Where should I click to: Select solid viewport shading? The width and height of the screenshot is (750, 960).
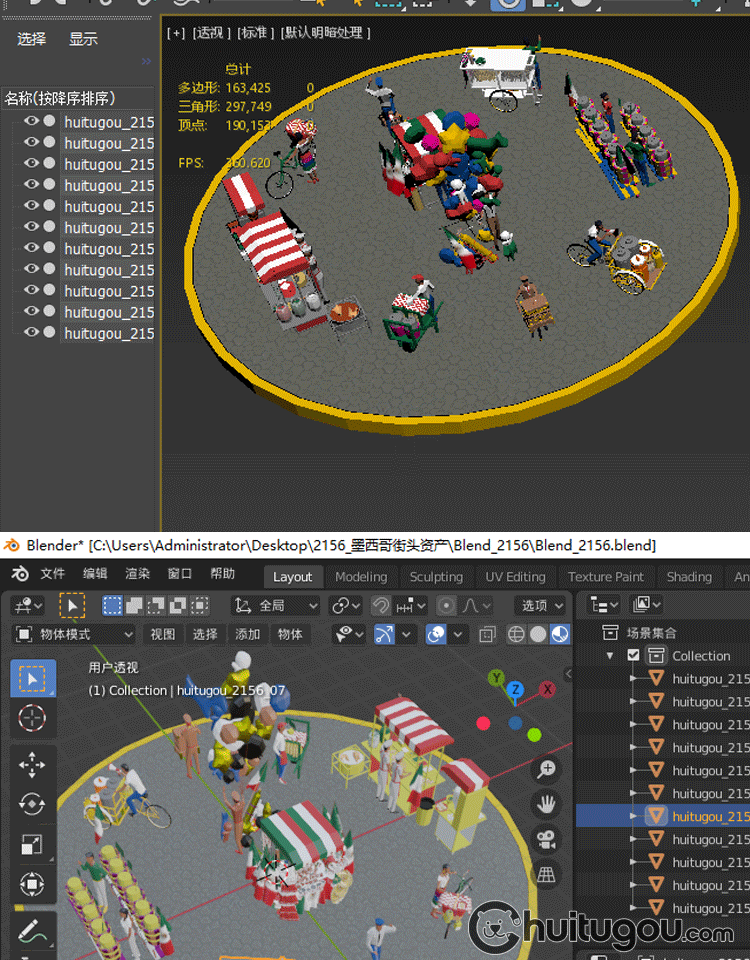point(538,634)
